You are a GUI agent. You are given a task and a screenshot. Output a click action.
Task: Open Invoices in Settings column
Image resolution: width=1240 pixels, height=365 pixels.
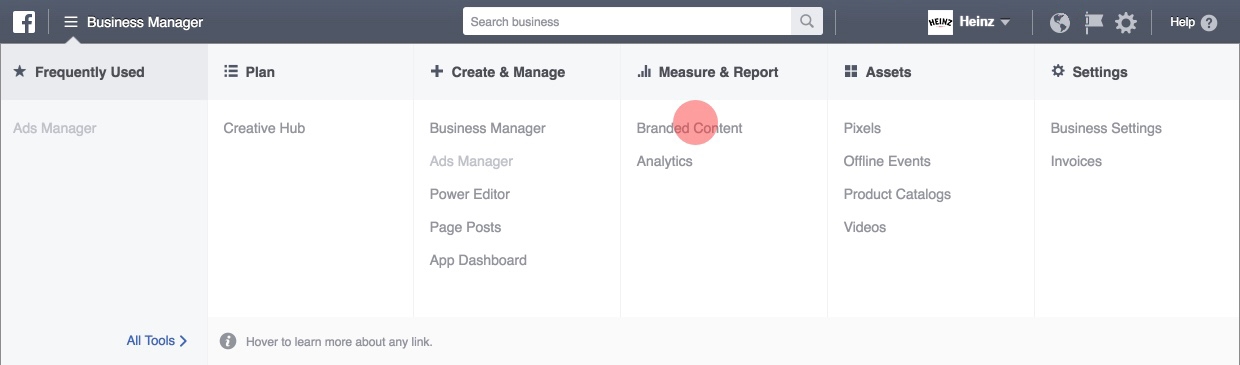(x=1076, y=161)
